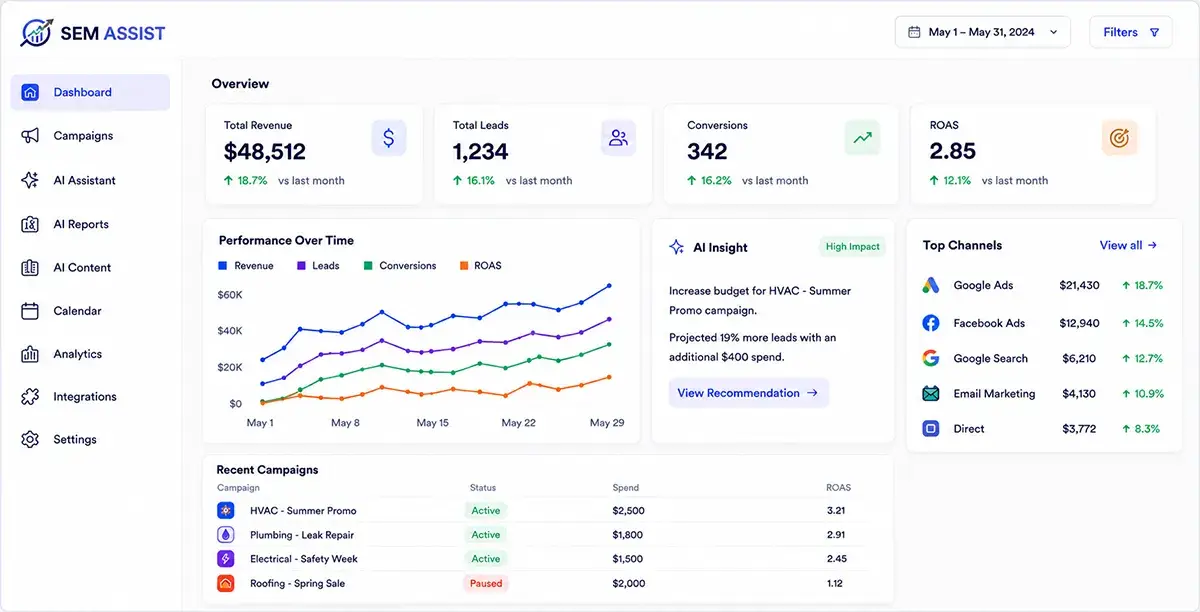
Task: Click the Settings gear icon
Action: coord(30,440)
